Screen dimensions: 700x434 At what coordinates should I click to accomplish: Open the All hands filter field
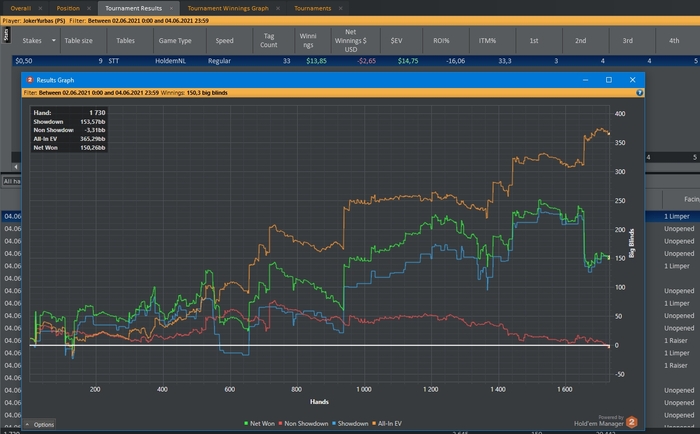coord(12,181)
